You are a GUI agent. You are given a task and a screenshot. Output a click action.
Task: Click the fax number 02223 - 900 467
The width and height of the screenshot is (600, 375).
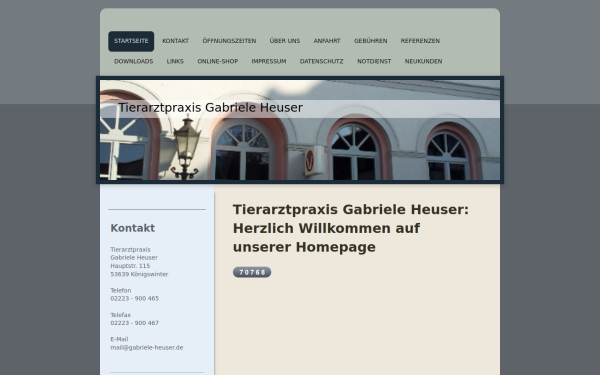point(134,323)
